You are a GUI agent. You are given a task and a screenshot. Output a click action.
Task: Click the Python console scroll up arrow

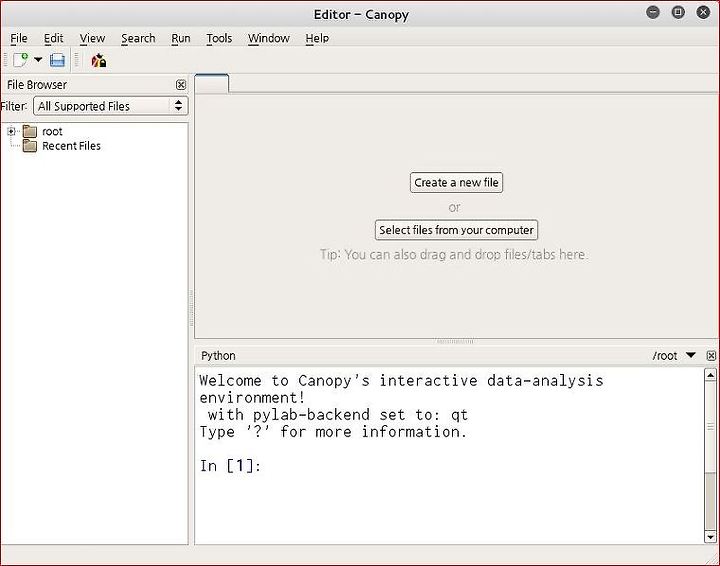710,375
